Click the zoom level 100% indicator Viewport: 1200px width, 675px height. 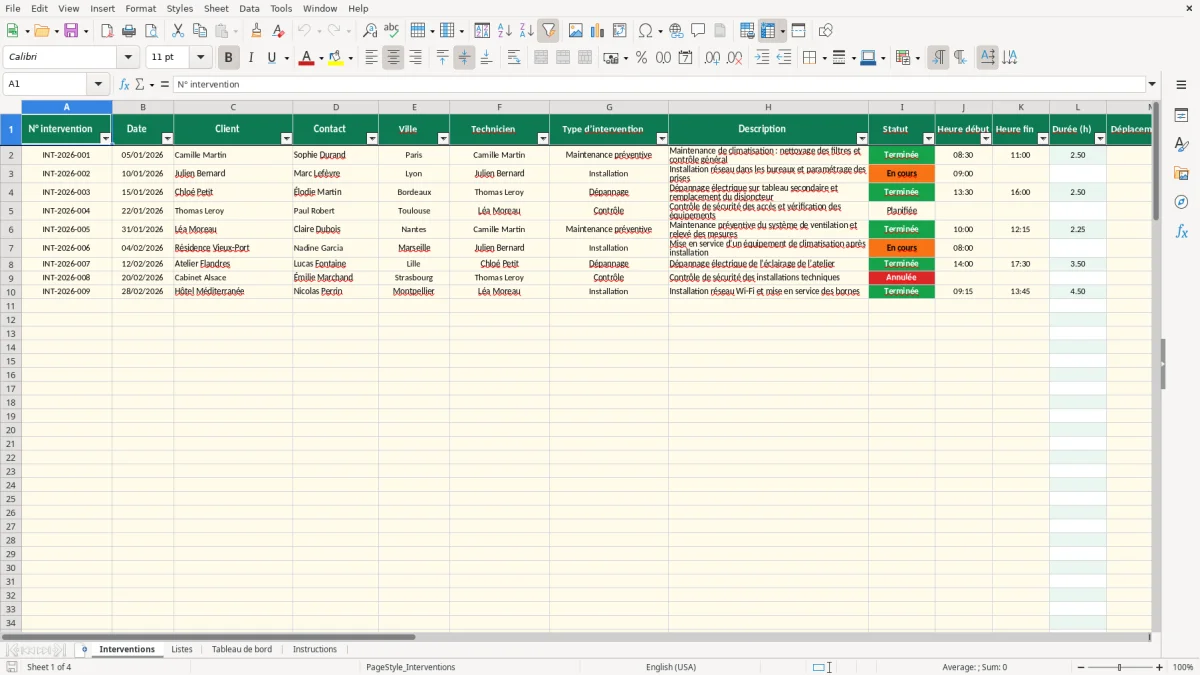pyautogui.click(x=1183, y=667)
